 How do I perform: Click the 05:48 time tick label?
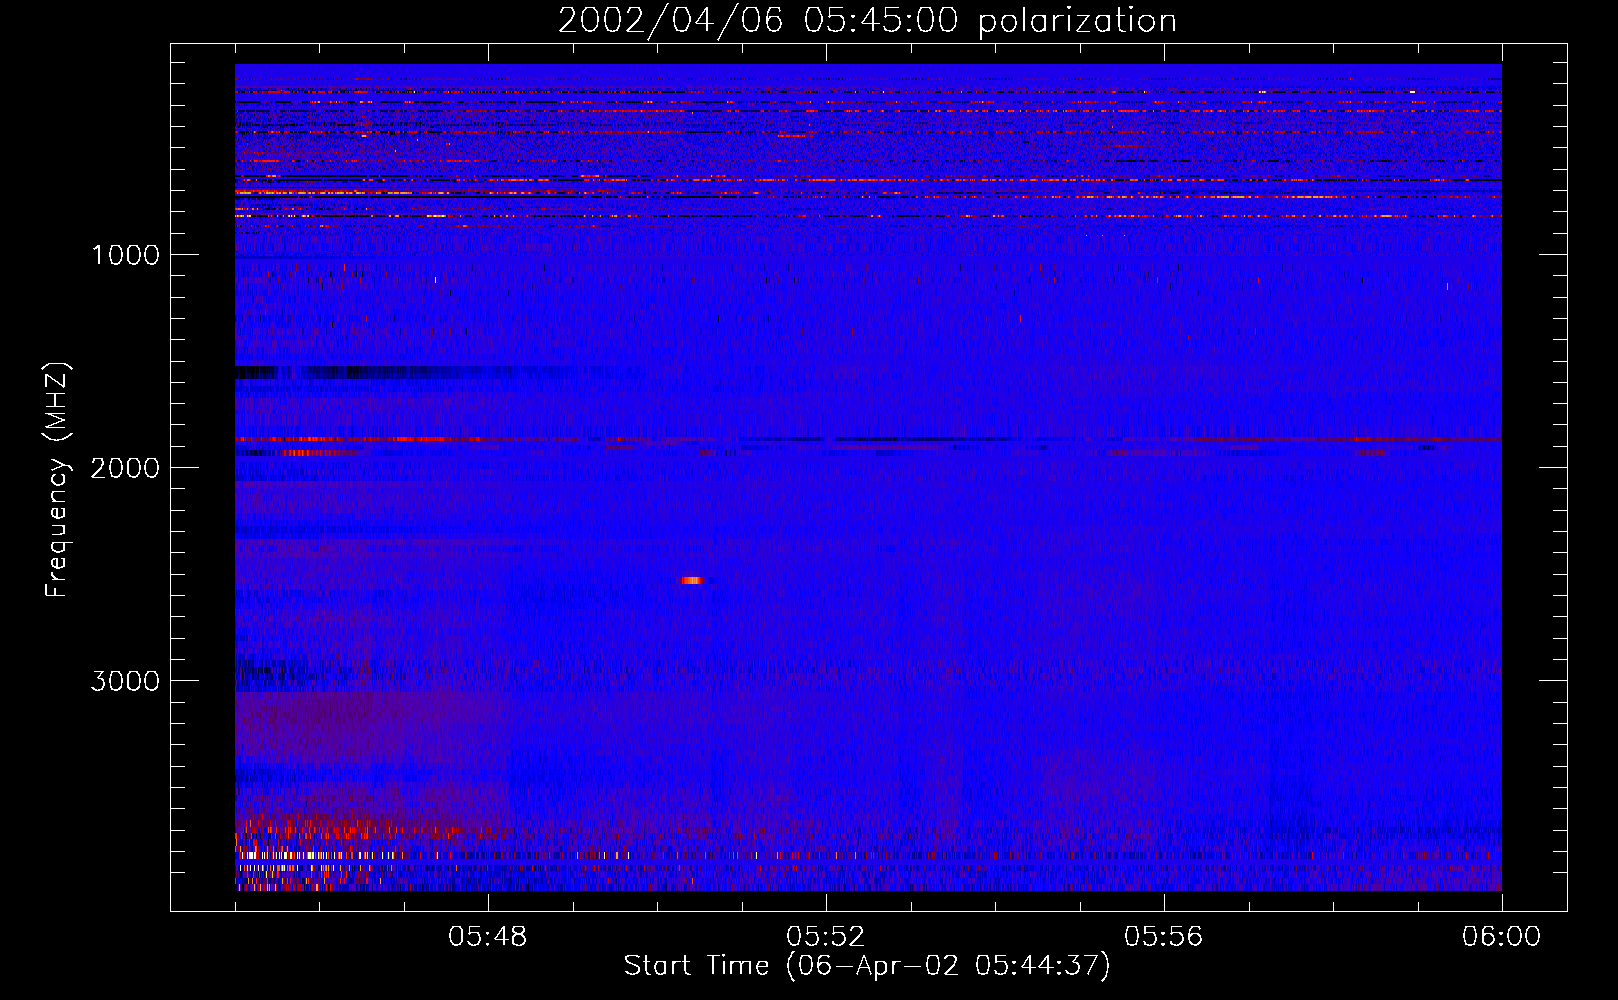coord(488,937)
